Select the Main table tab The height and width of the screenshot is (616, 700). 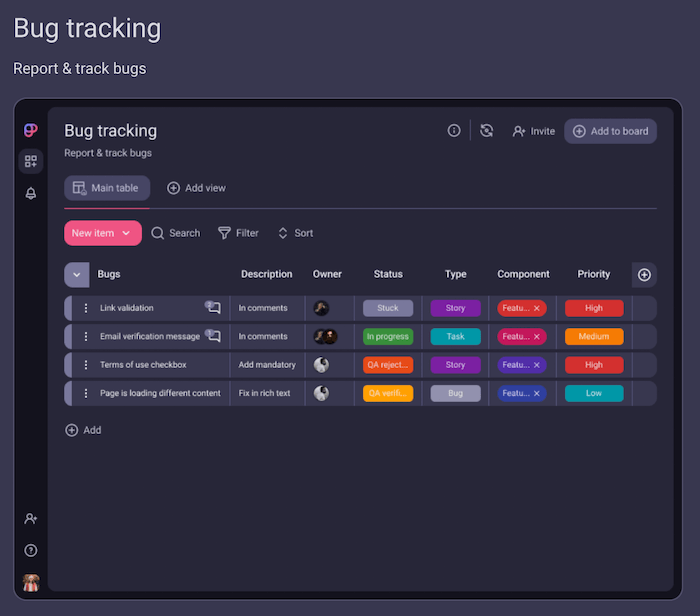(106, 188)
